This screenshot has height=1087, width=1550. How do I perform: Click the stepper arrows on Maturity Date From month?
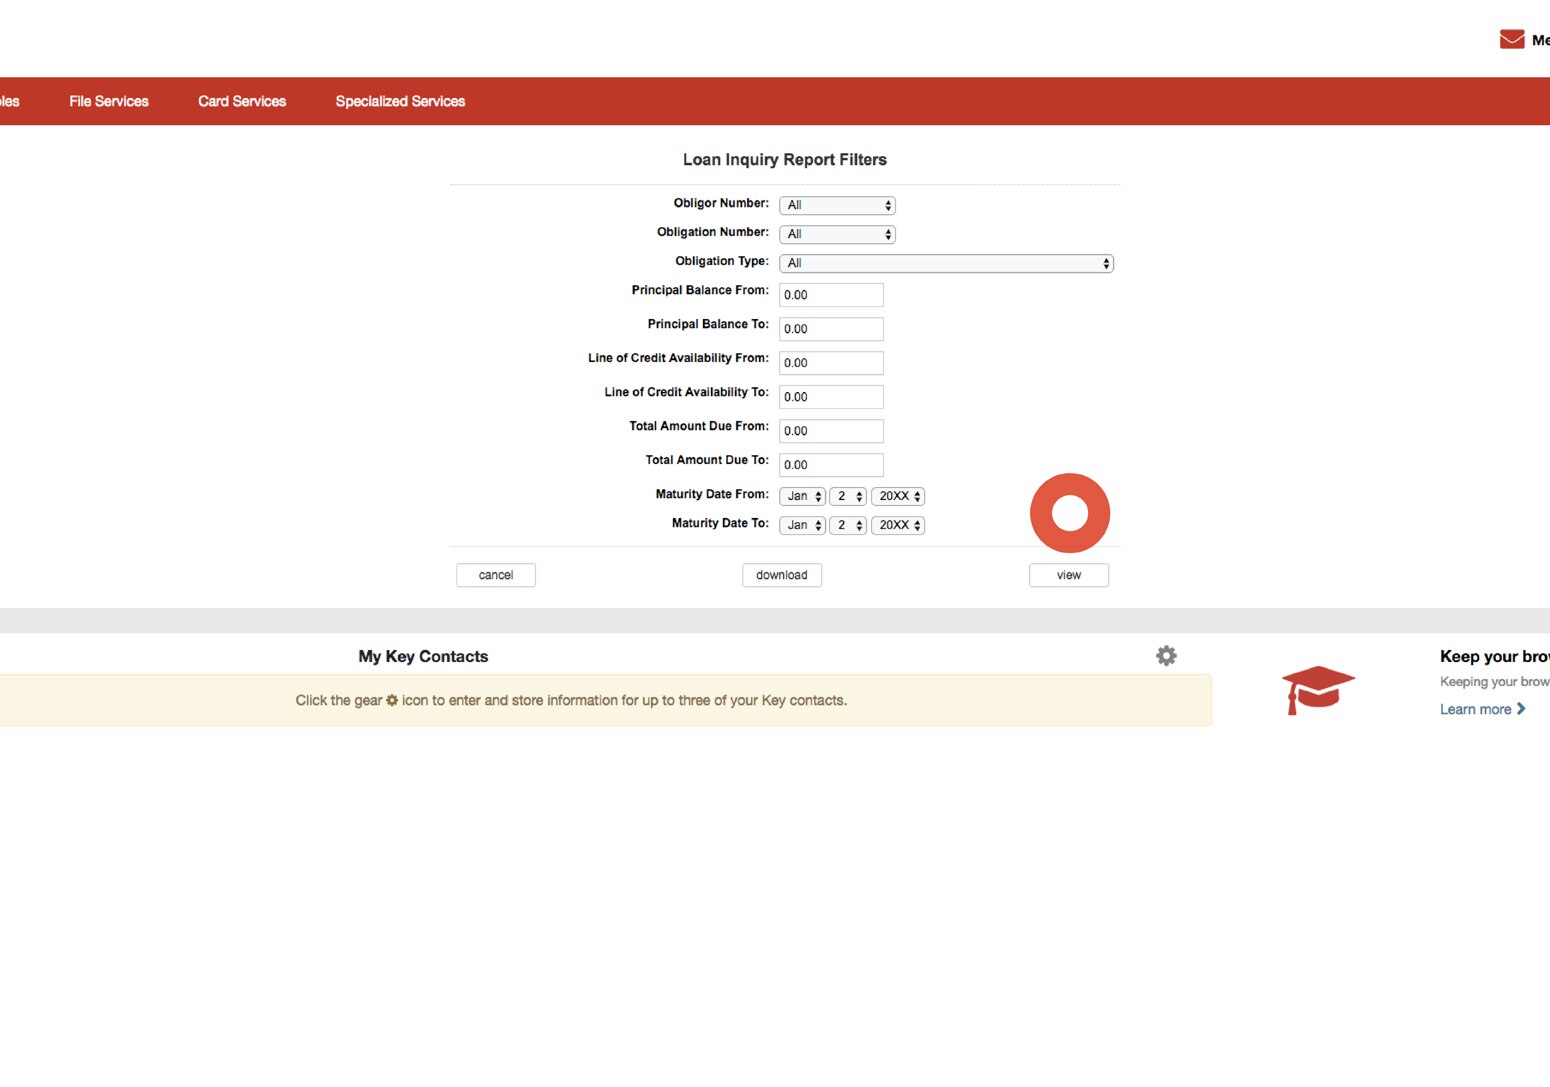tap(816, 496)
